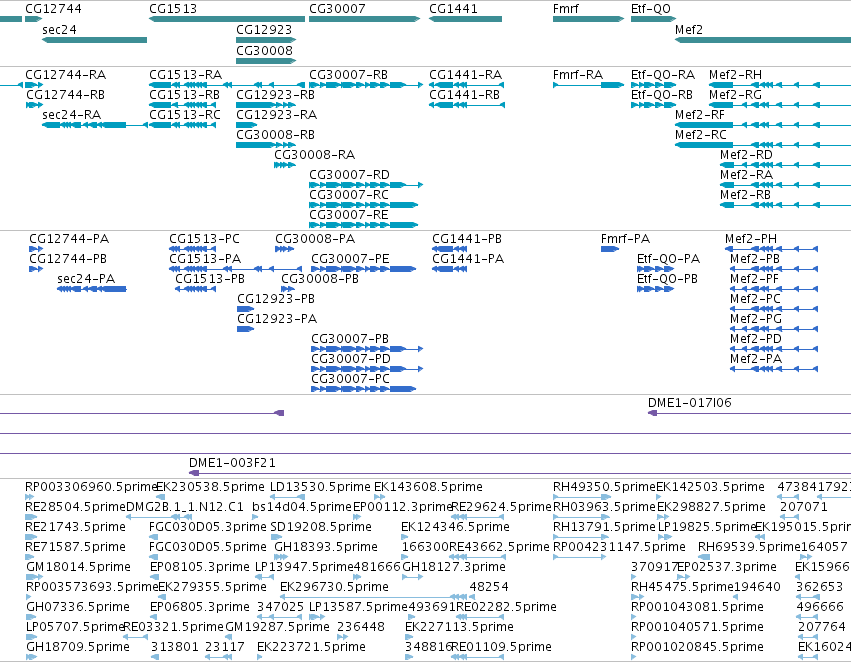Select the RE43662.5prime EST label
This screenshot has height=662, width=851.
(x=499, y=546)
